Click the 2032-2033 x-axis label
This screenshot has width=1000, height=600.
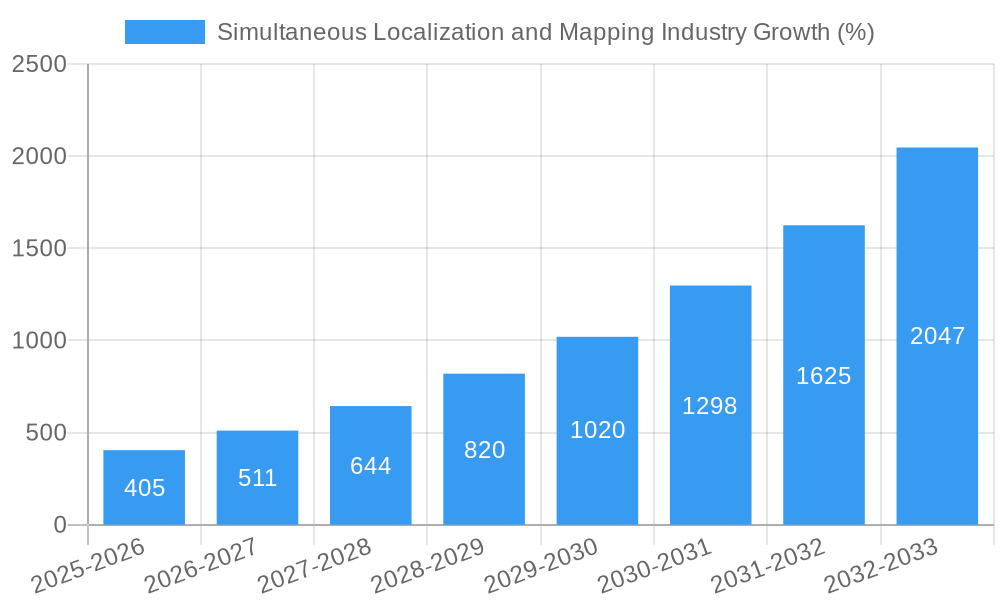tap(882, 565)
